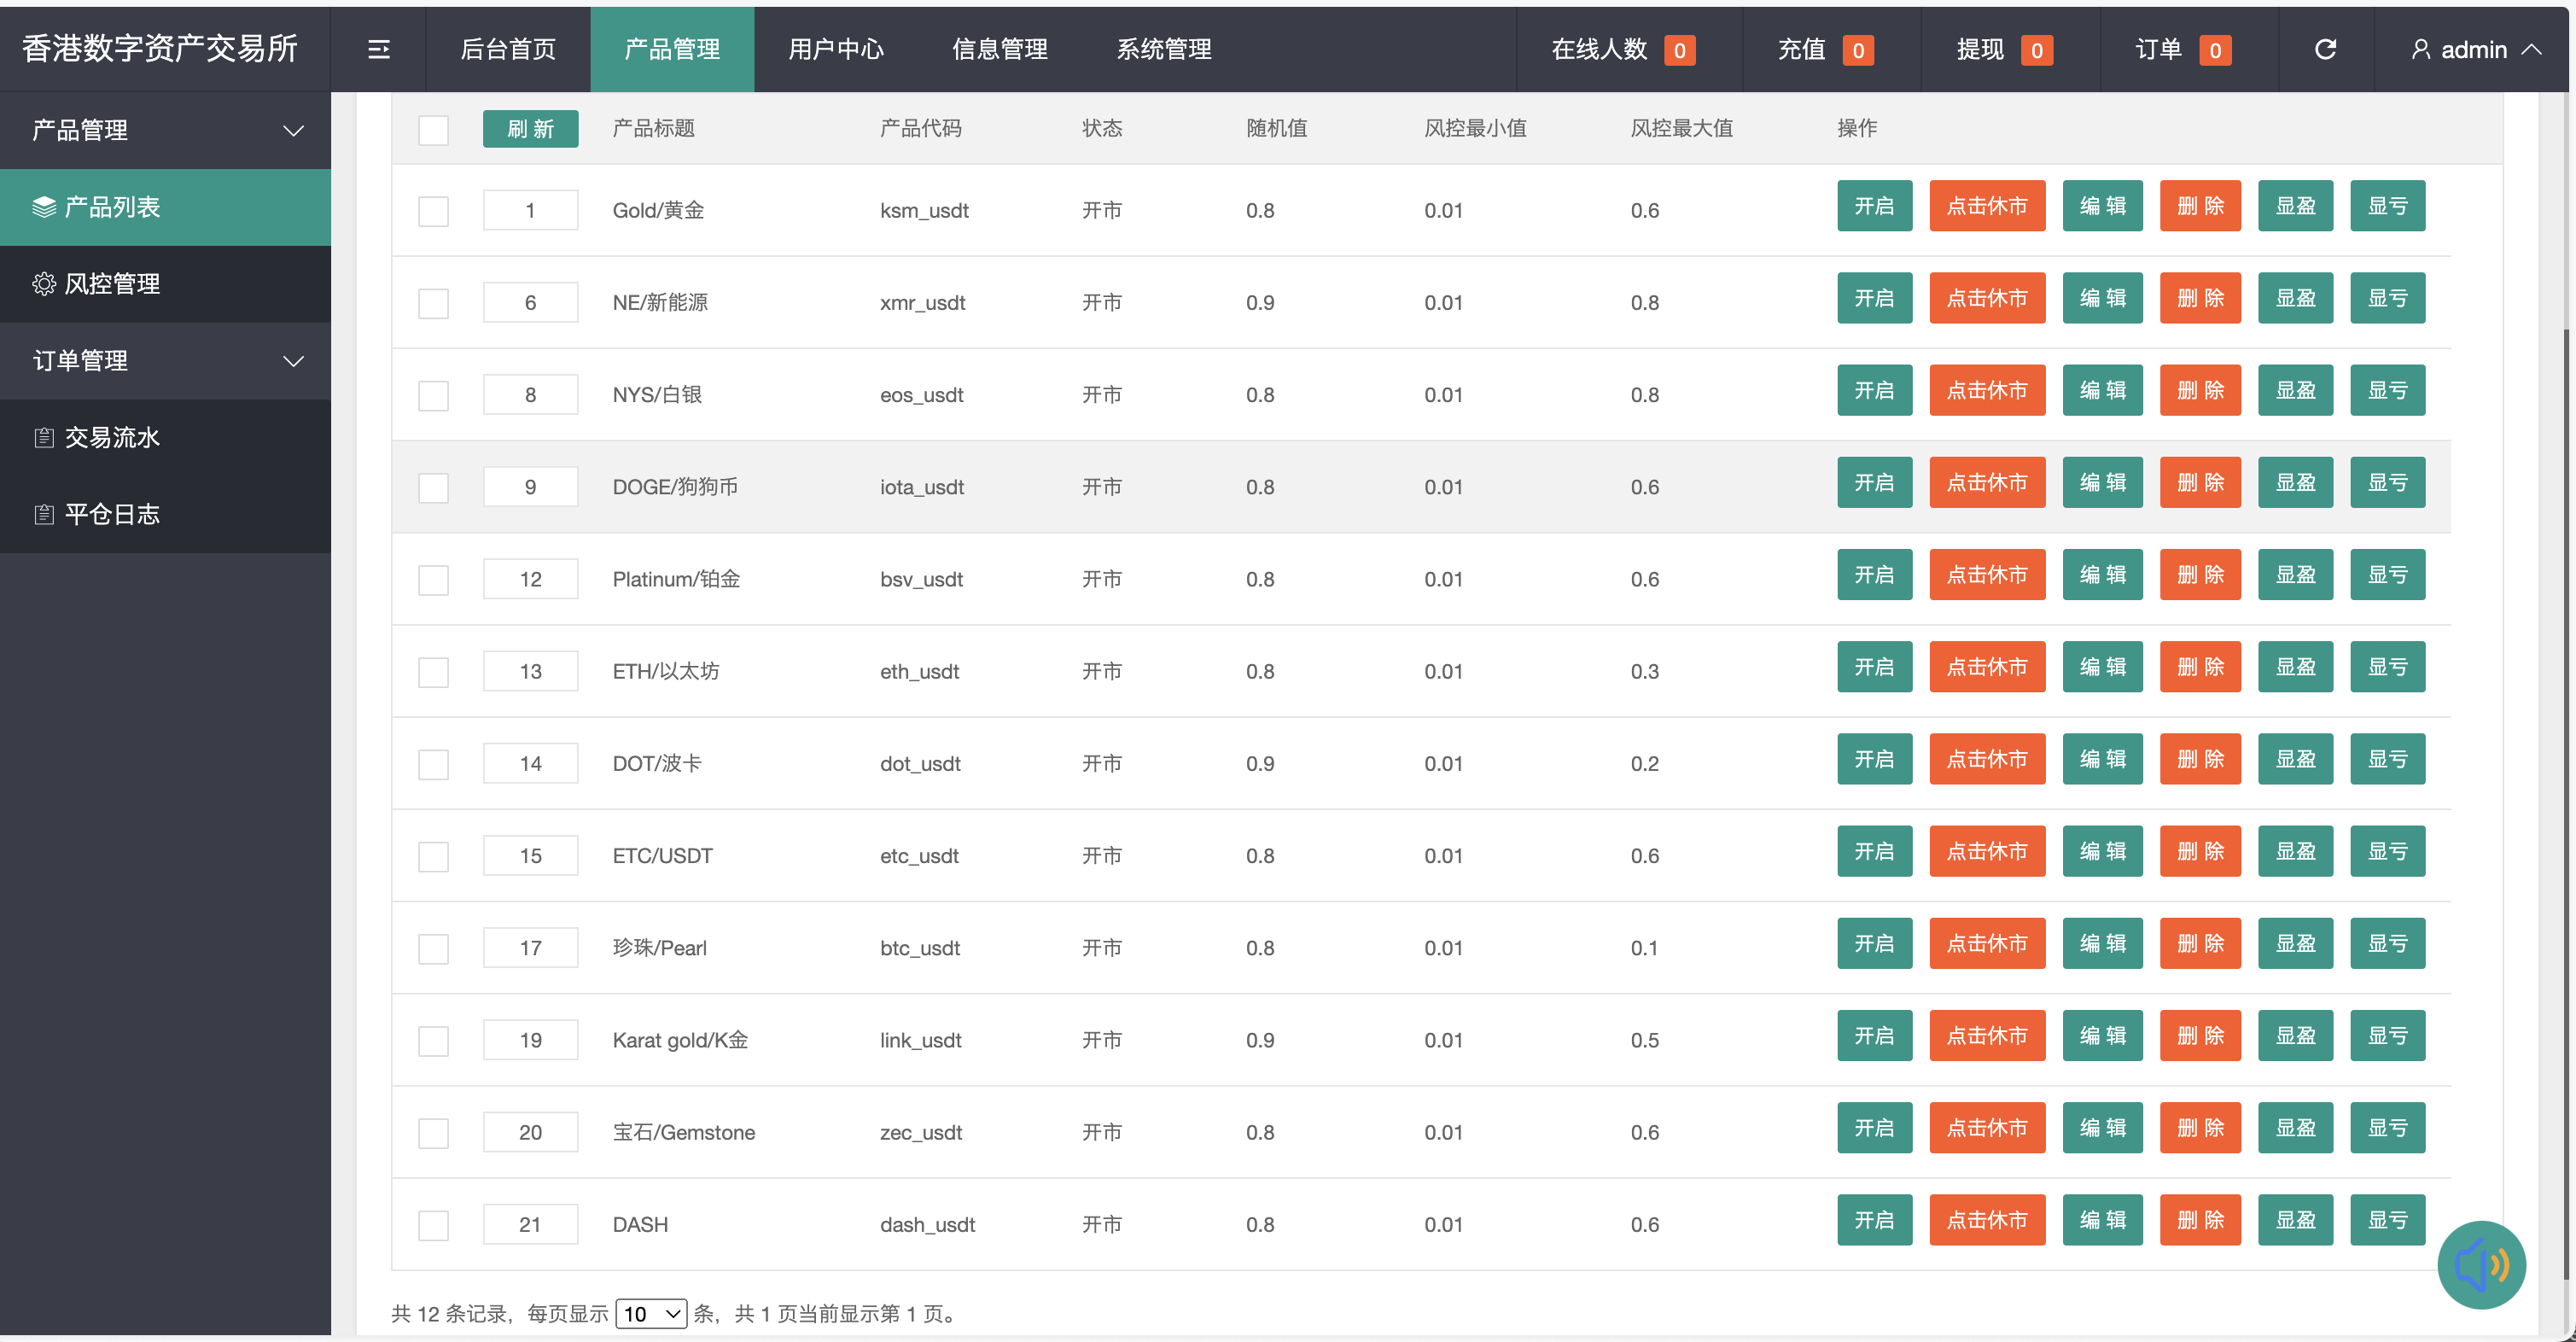
Task: Check the Gold/黄金 row checkbox
Action: click(x=433, y=211)
